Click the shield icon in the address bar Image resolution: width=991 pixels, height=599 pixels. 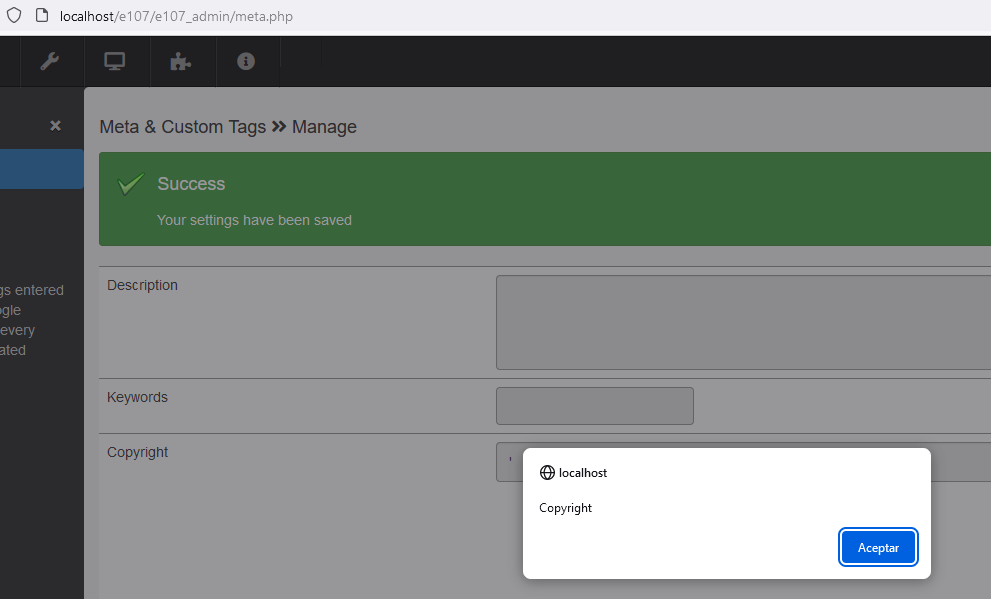click(12, 16)
